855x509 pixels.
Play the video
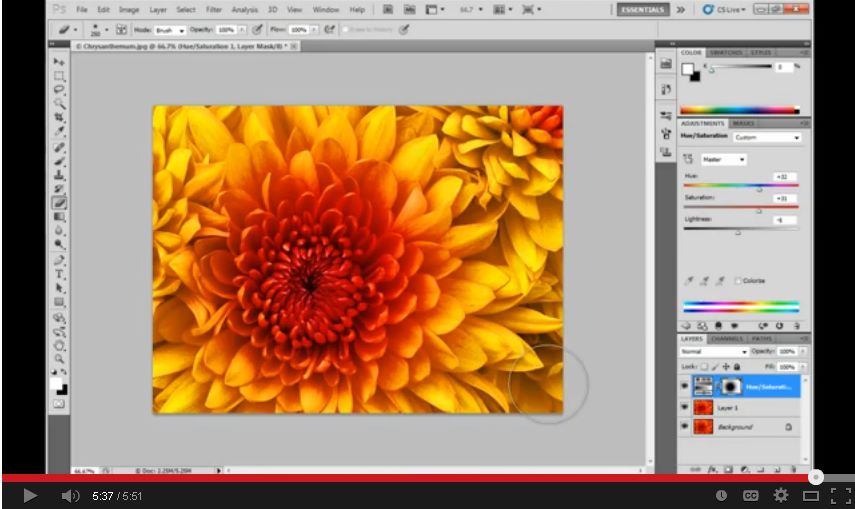pyautogui.click(x=29, y=495)
